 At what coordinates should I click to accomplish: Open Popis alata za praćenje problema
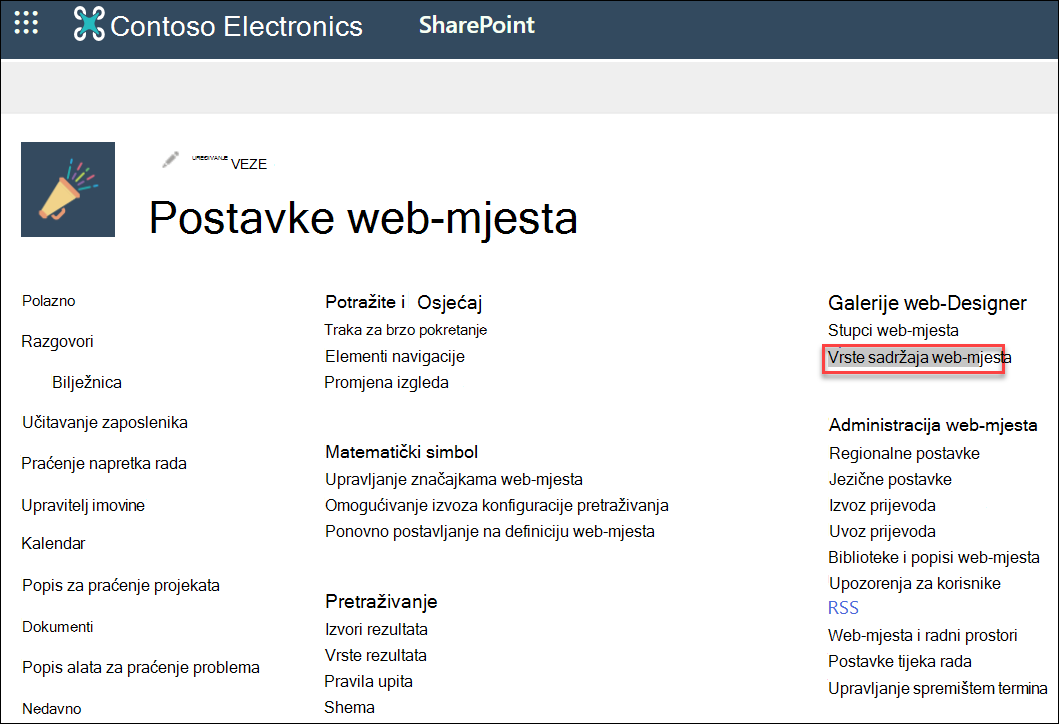click(x=140, y=668)
